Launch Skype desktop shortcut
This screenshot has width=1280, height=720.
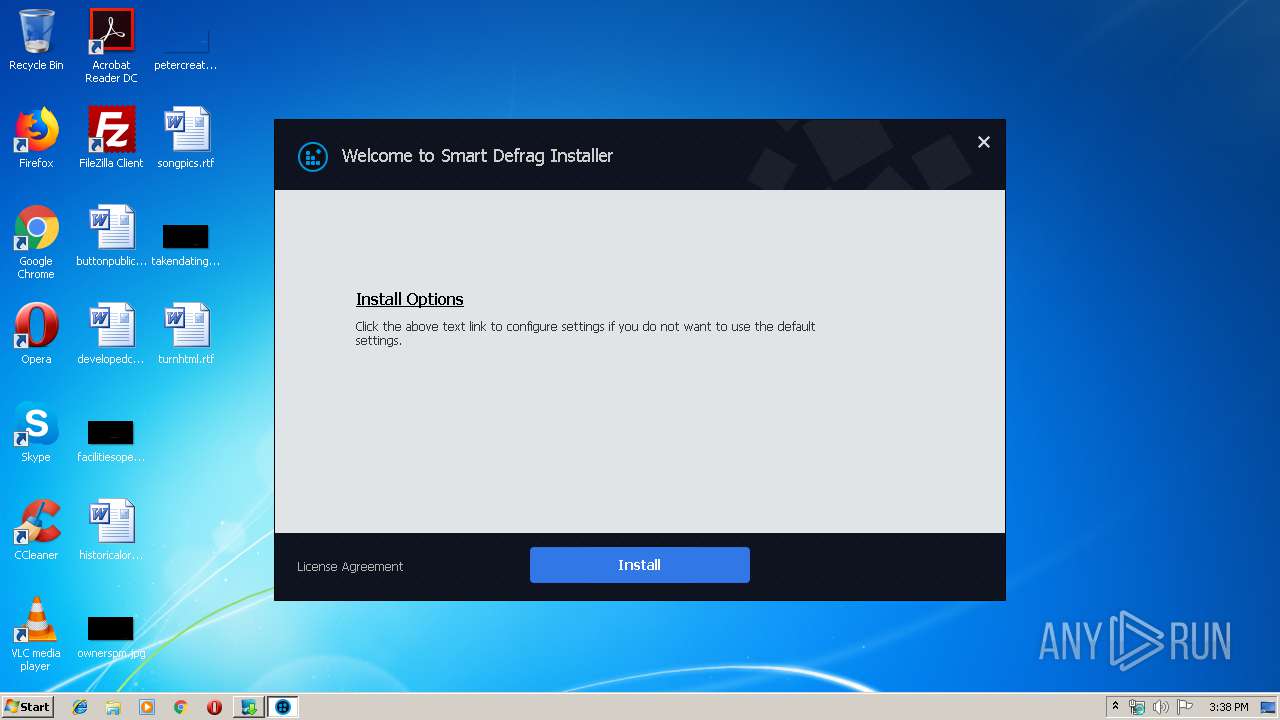tap(36, 432)
